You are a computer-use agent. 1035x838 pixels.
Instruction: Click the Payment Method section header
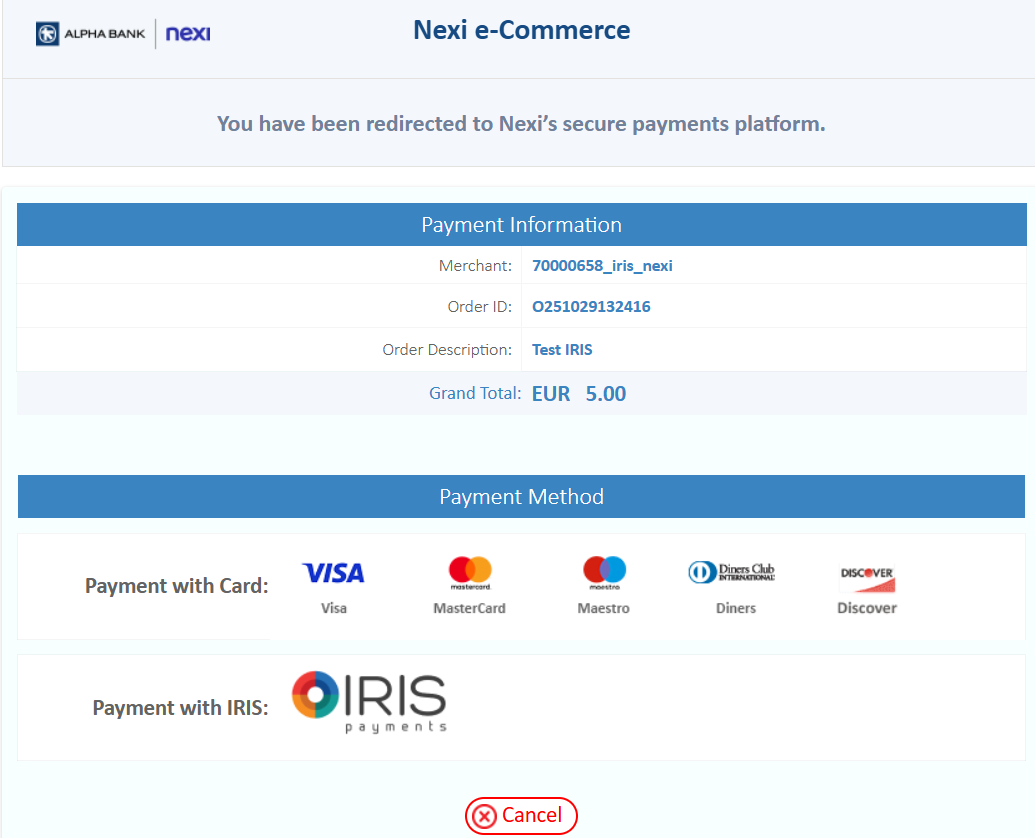[x=521, y=497]
